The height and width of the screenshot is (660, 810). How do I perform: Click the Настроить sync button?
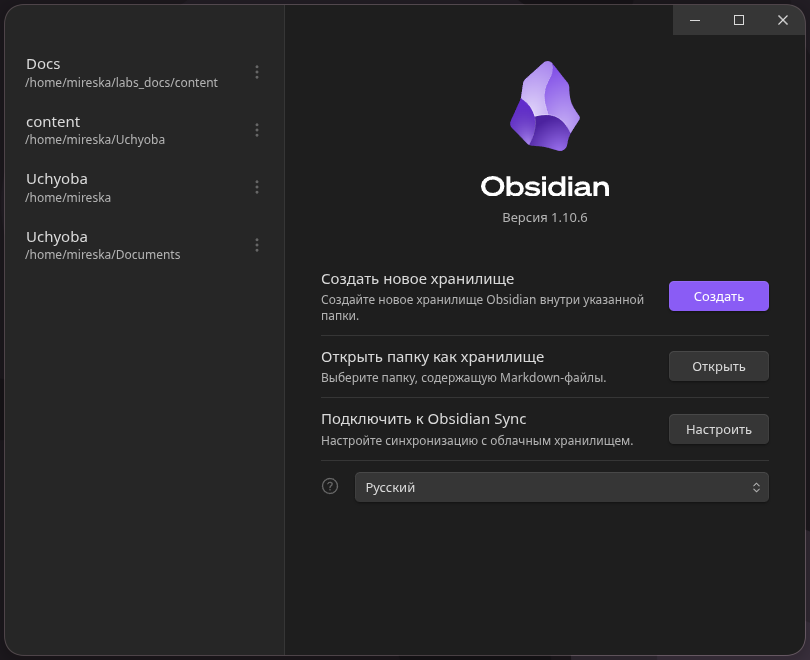click(719, 429)
